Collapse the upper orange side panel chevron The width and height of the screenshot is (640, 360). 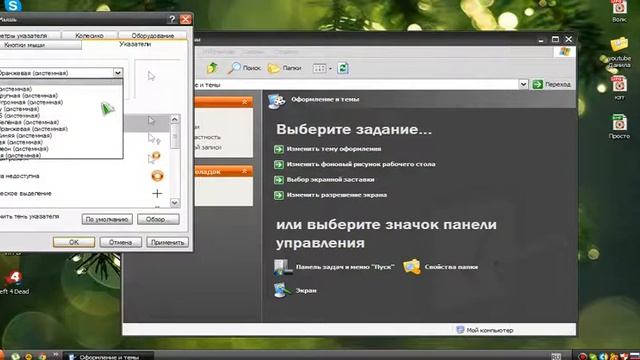(244, 102)
